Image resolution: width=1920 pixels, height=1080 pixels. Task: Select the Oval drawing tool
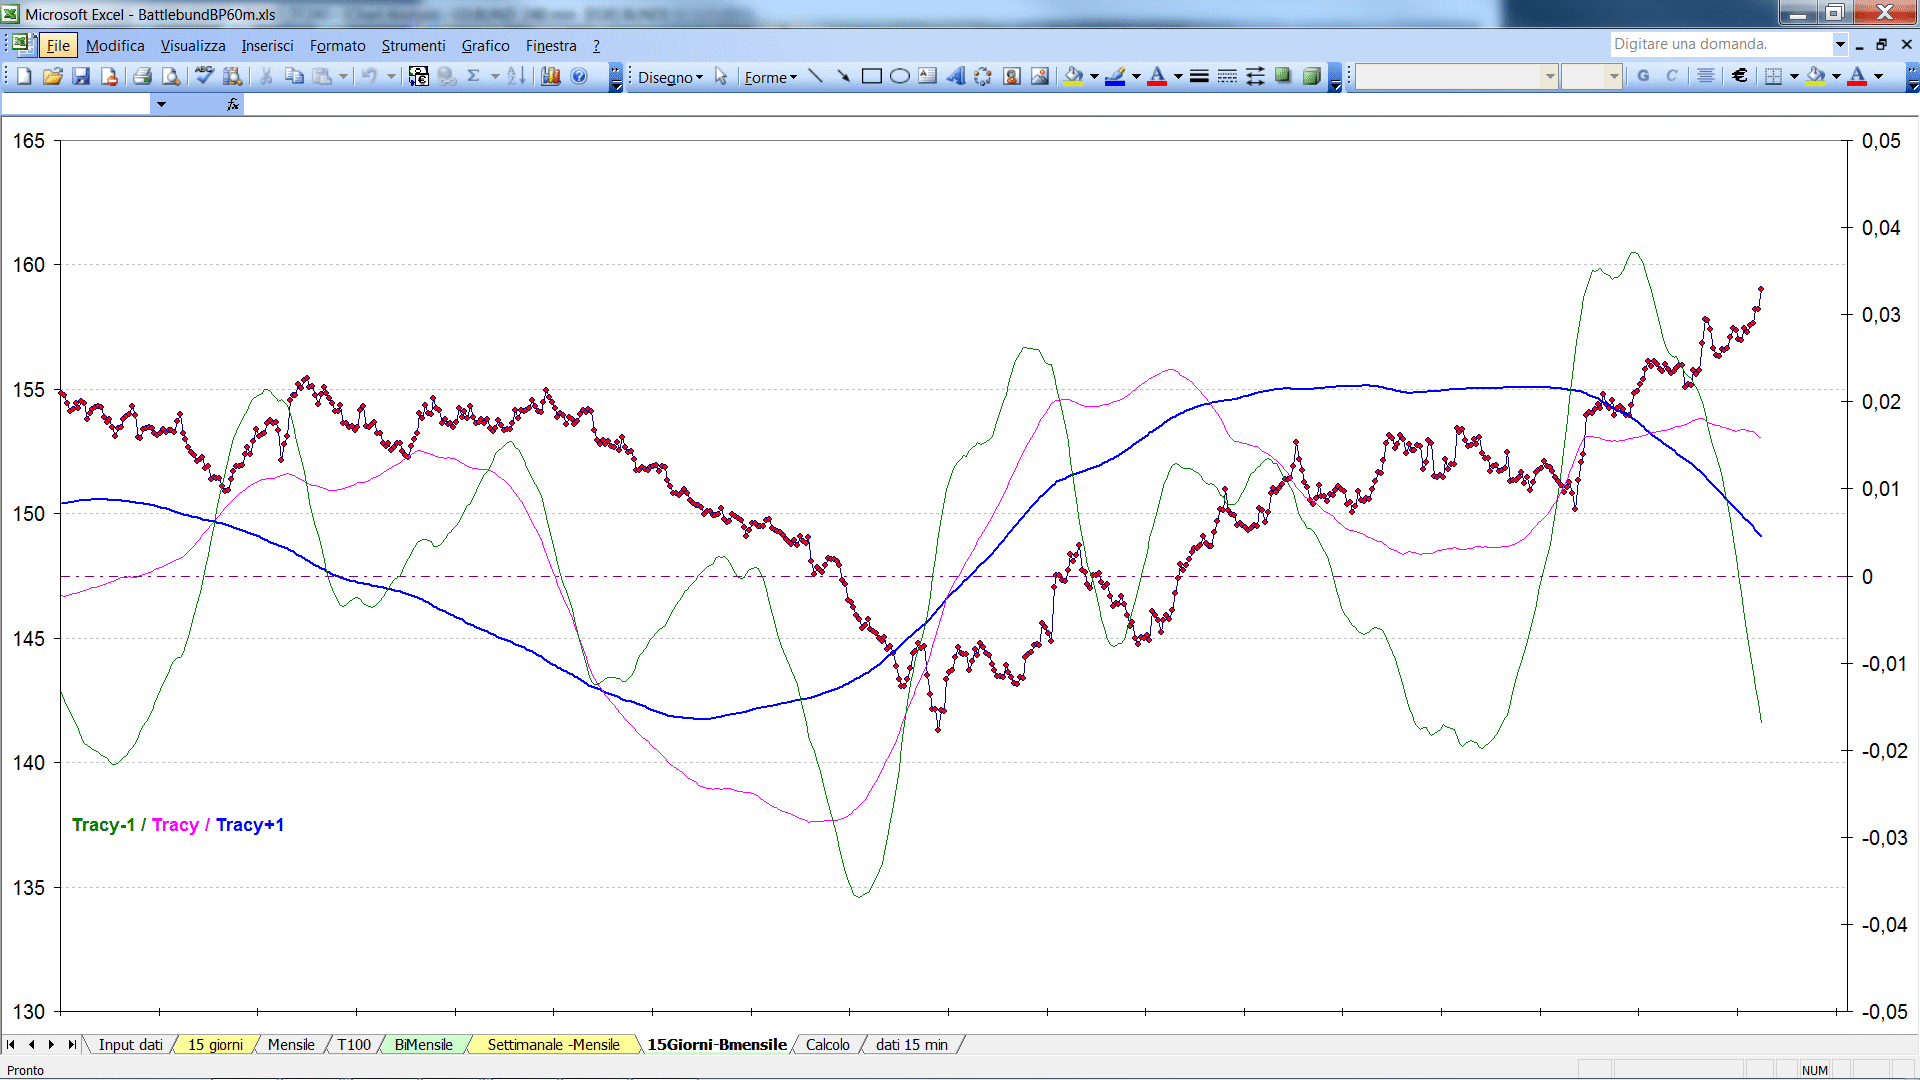(x=899, y=76)
